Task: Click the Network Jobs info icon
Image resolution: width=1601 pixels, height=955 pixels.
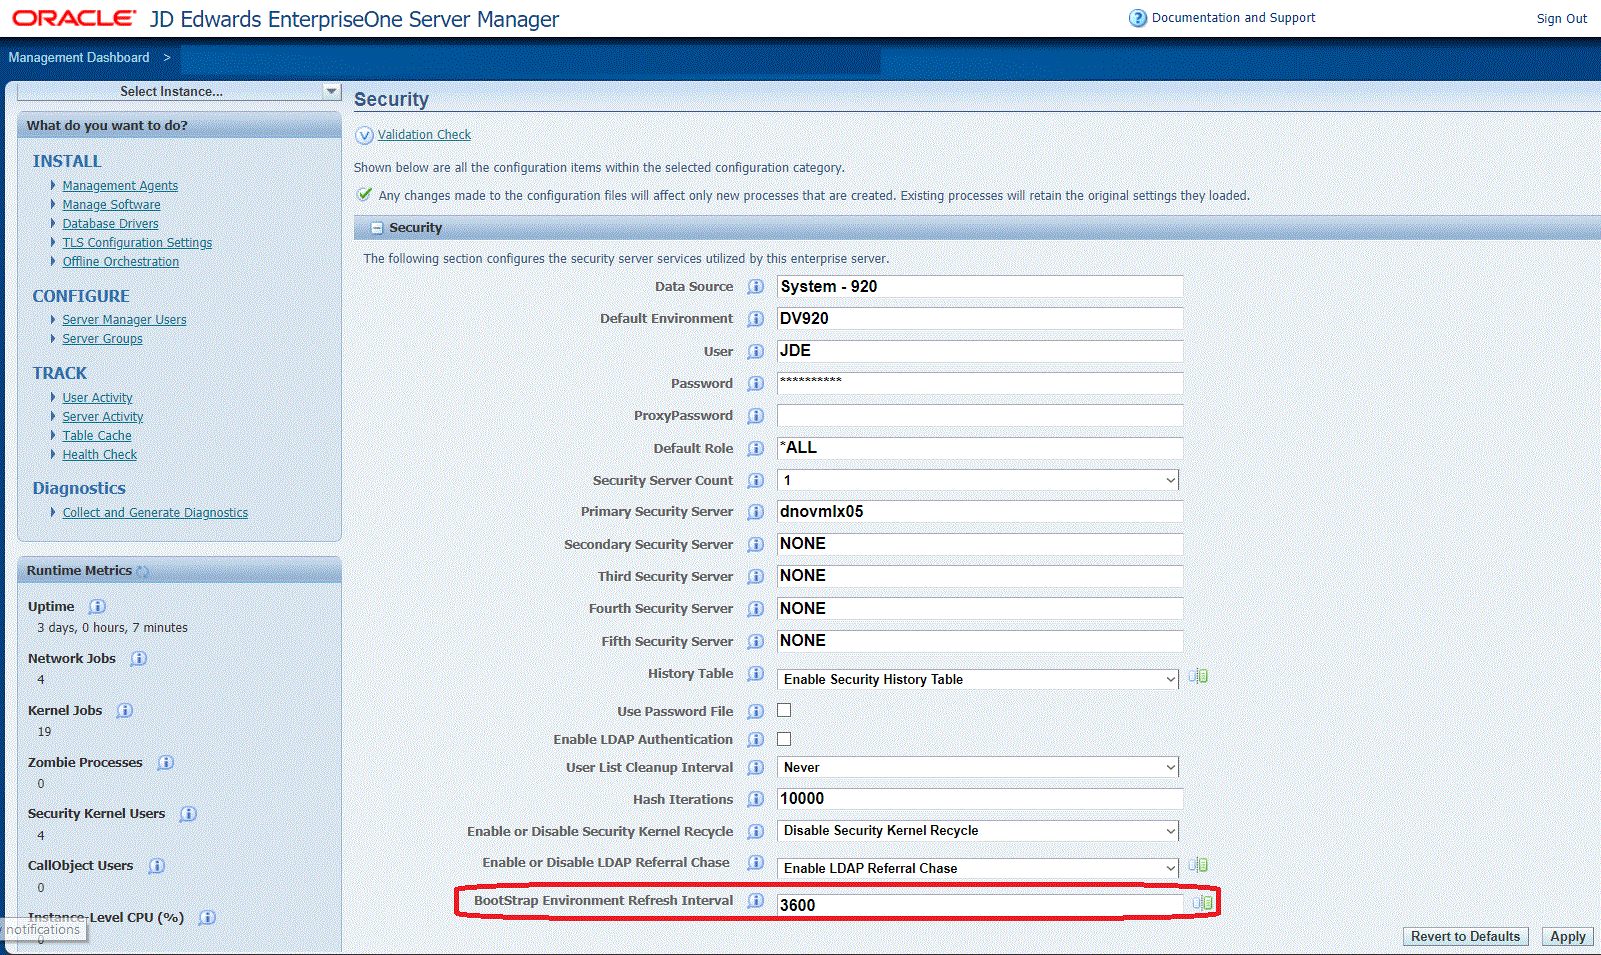Action: pyautogui.click(x=139, y=659)
